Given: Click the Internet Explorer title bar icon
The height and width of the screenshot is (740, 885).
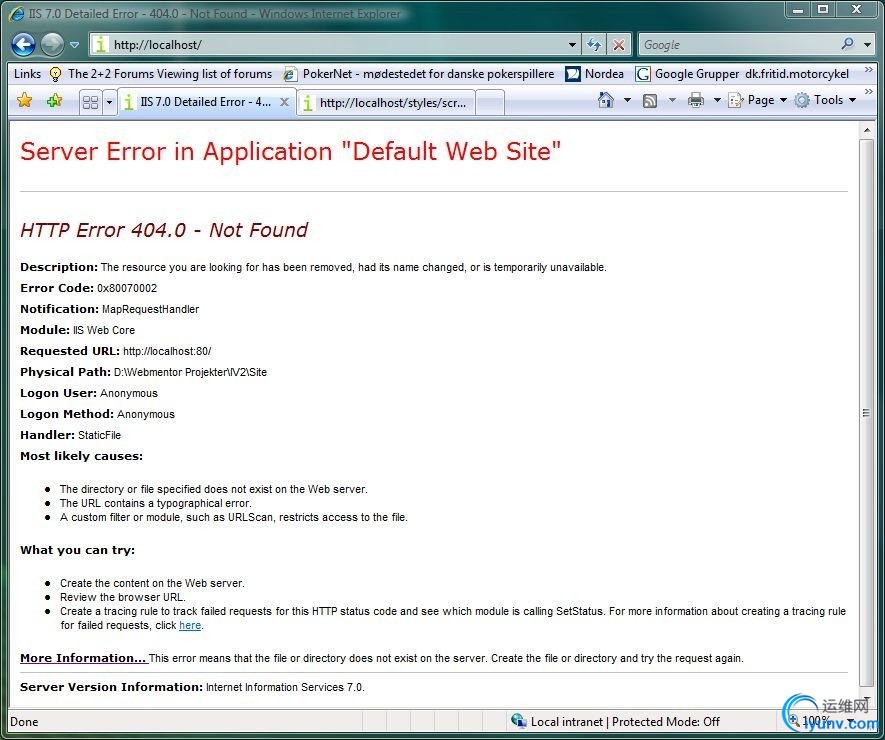Looking at the screenshot, I should (x=16, y=14).
